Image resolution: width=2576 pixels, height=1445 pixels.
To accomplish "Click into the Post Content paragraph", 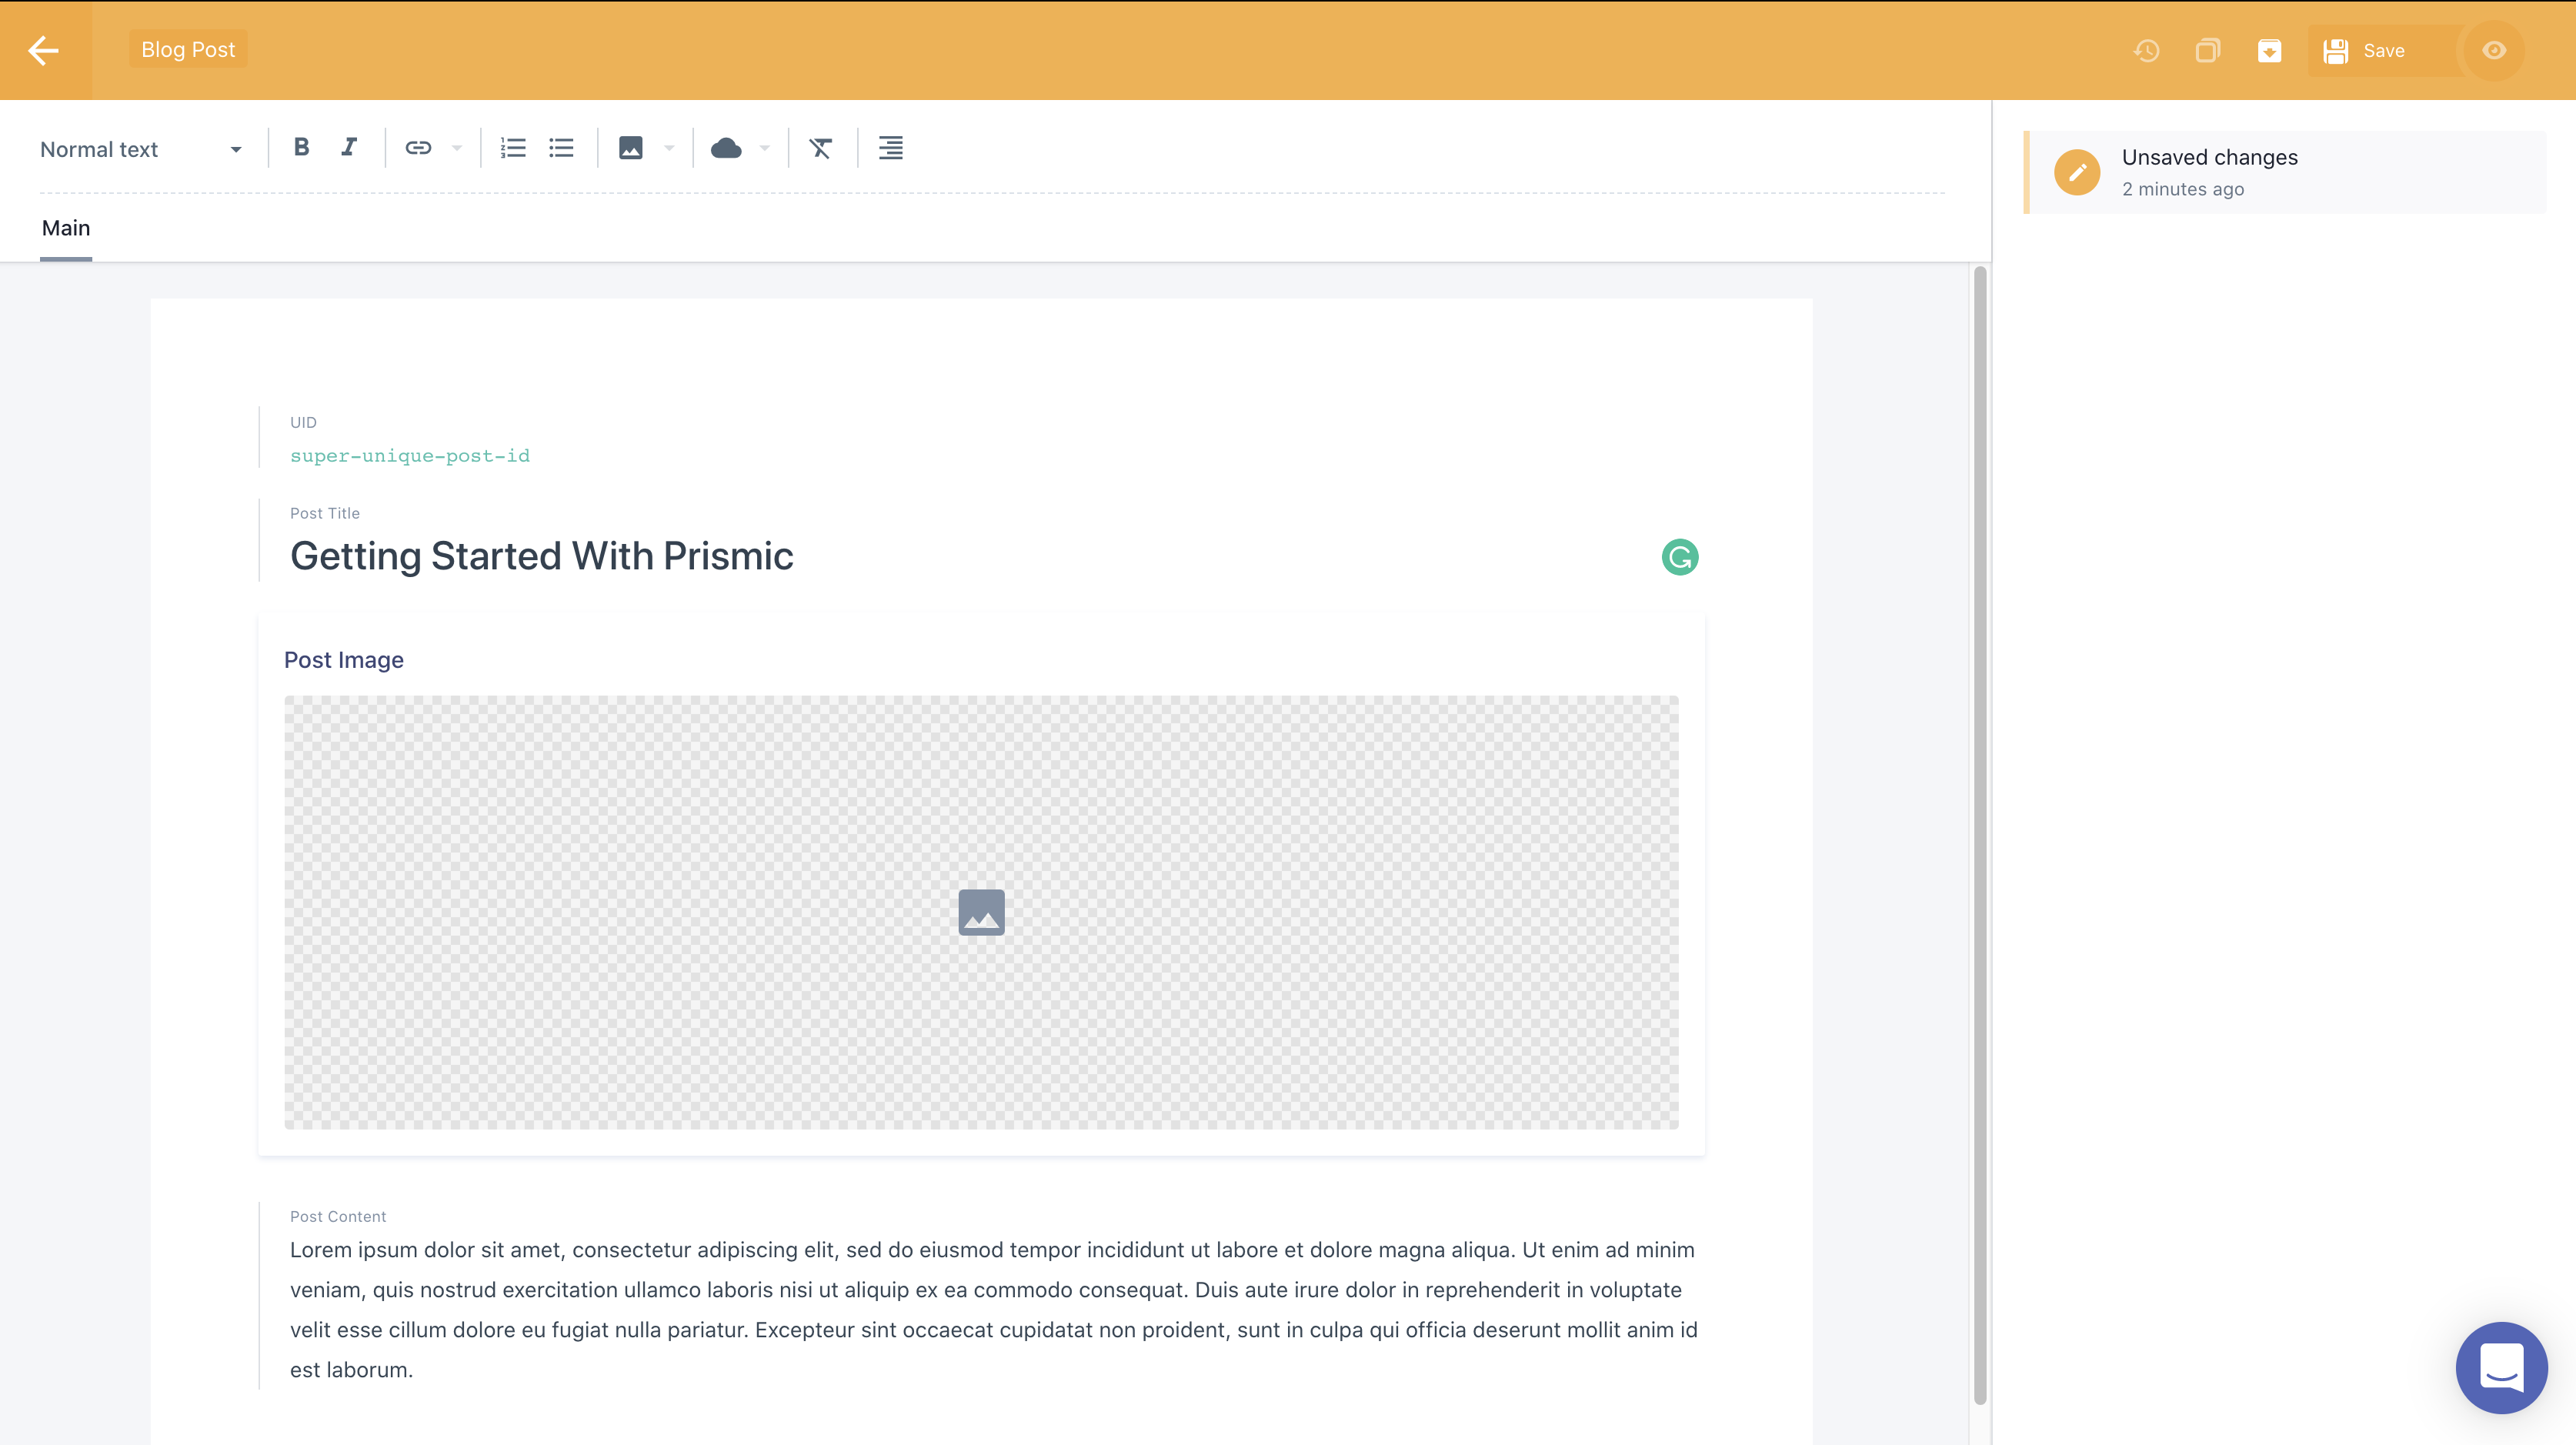I will pos(994,1310).
